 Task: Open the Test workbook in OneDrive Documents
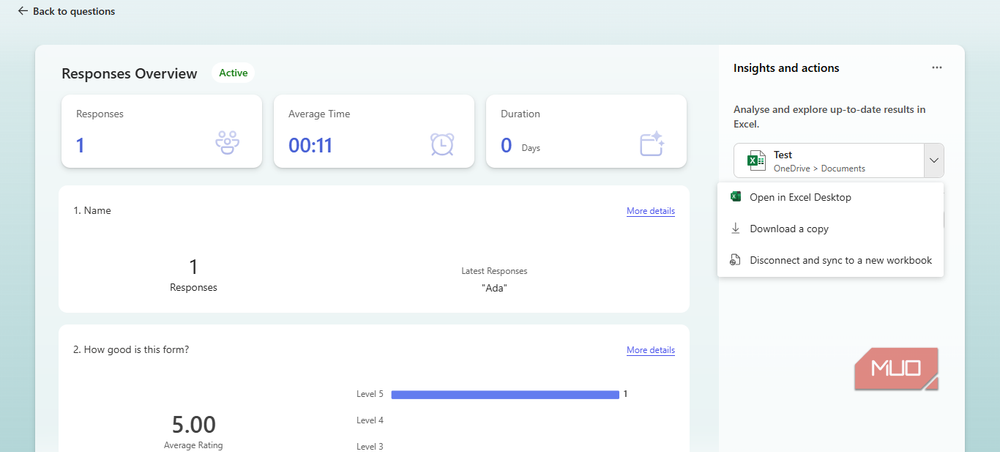(828, 161)
